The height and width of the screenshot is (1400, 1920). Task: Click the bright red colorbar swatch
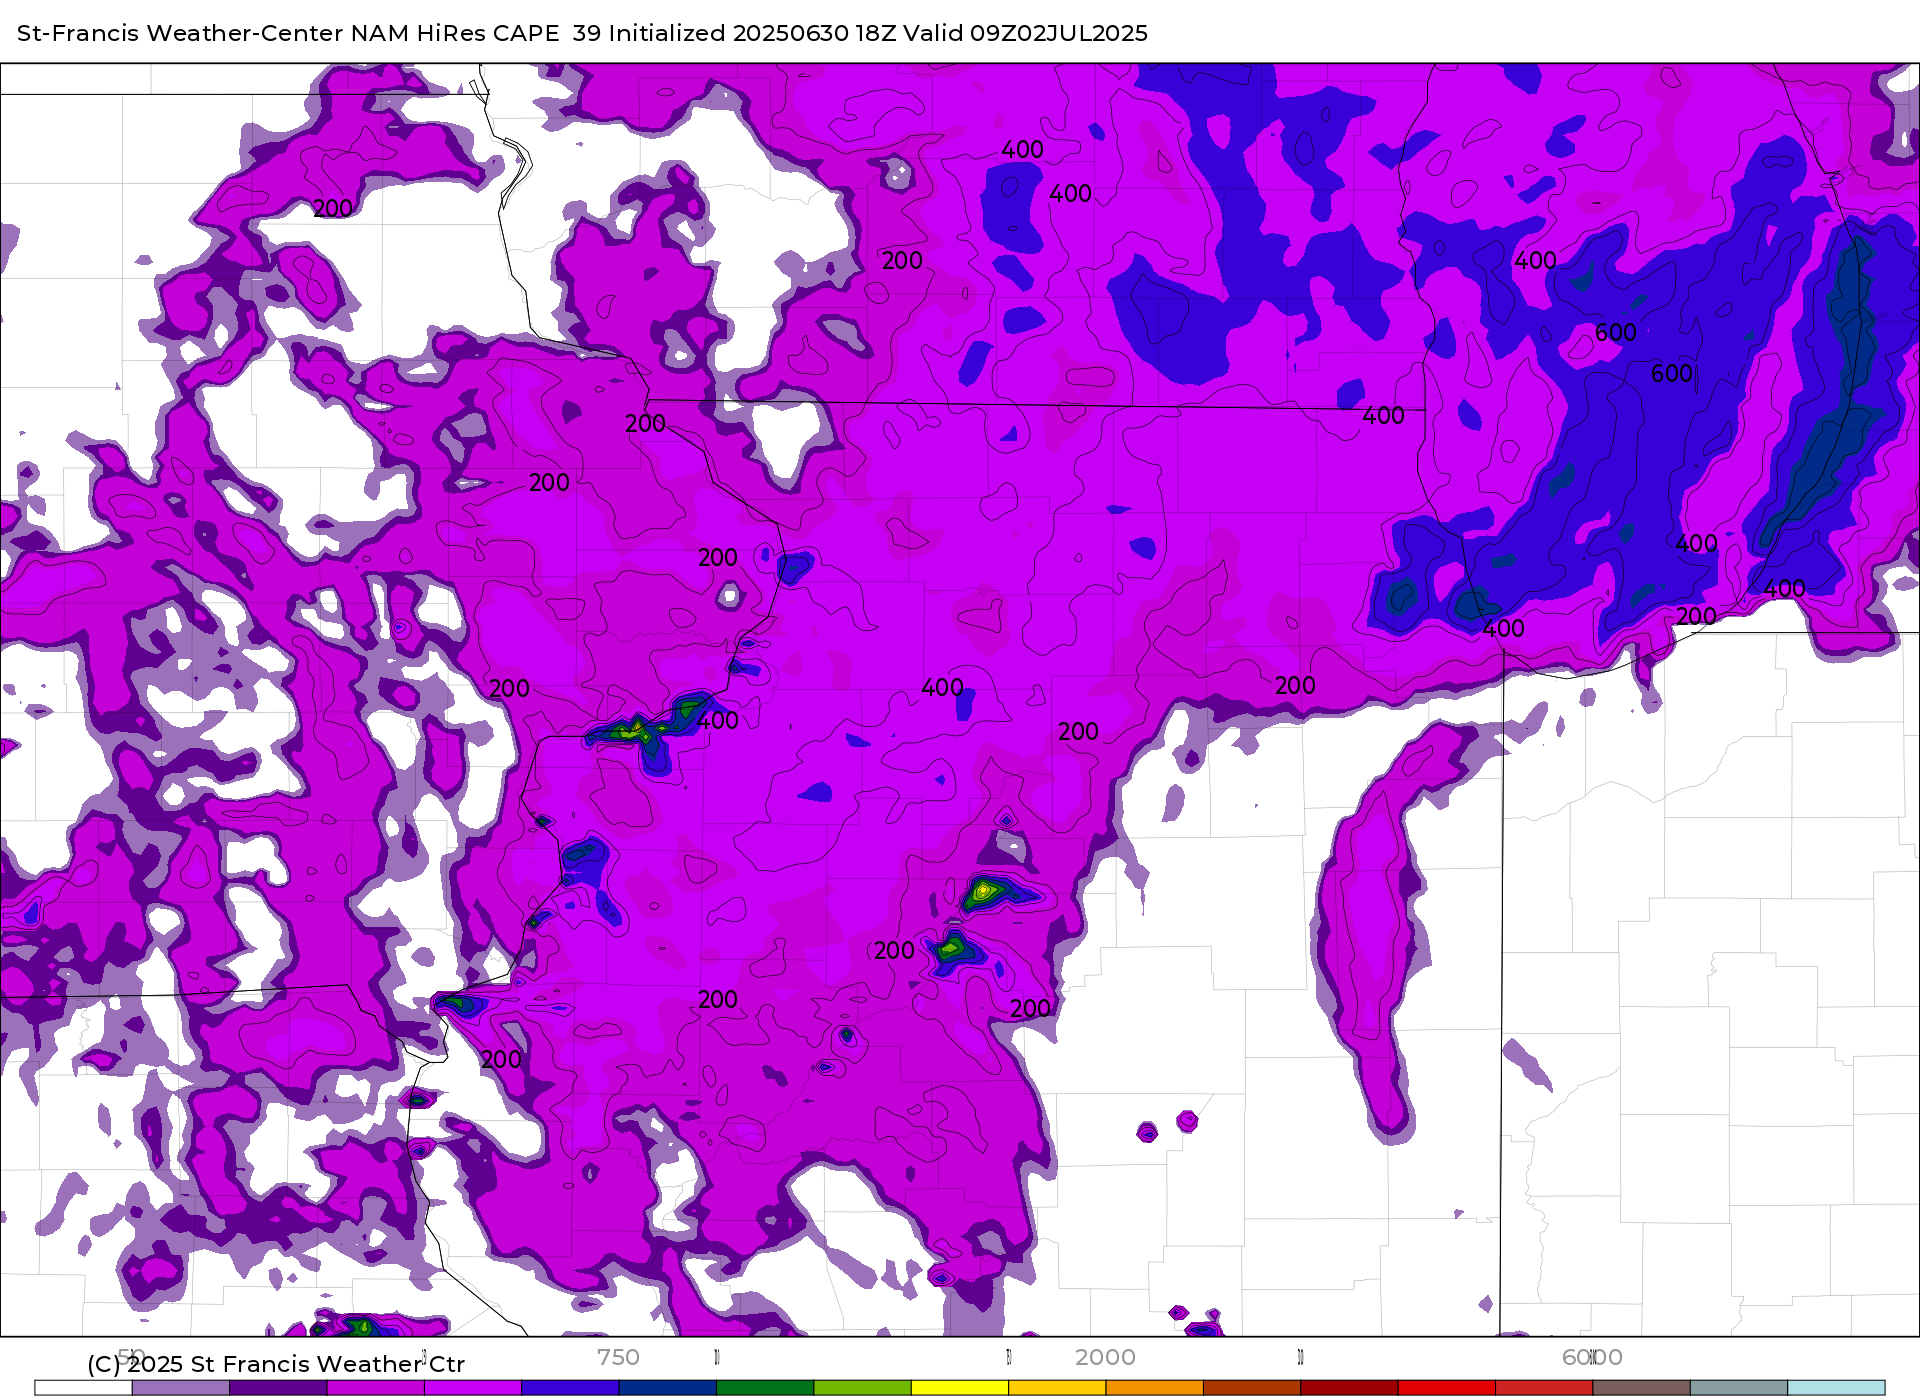pyautogui.click(x=1447, y=1388)
